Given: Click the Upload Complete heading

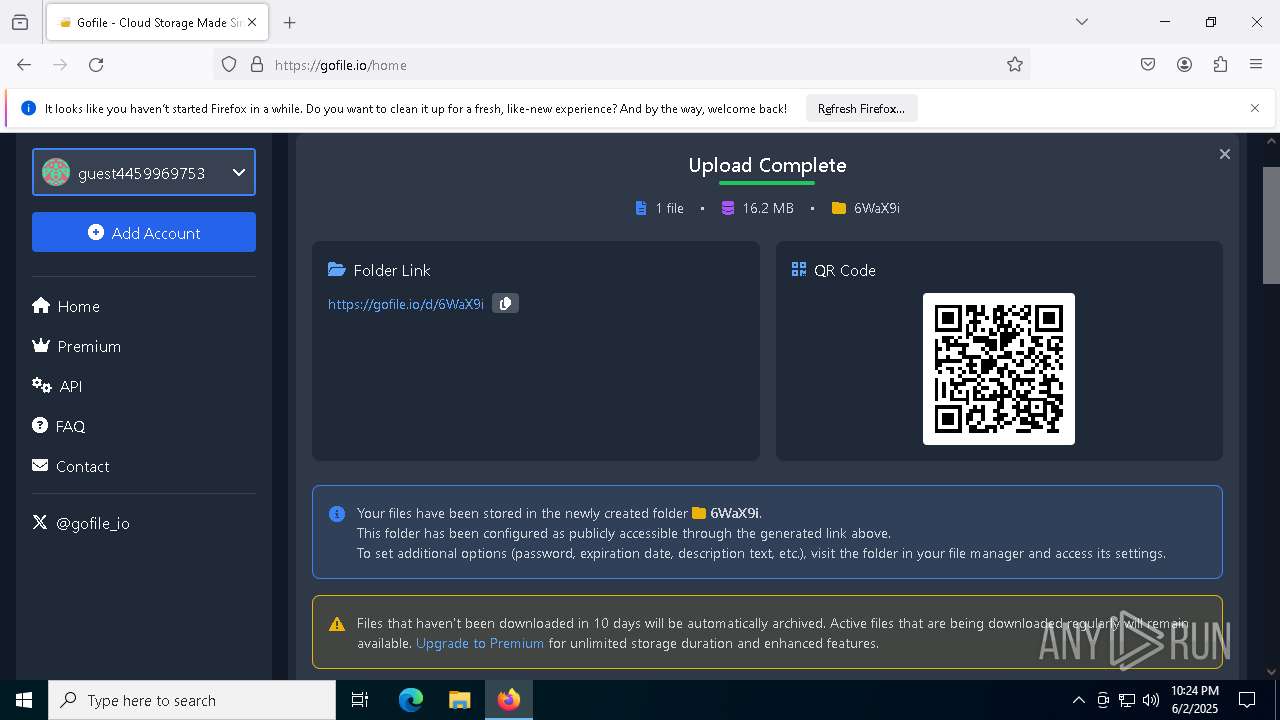Looking at the screenshot, I should click(x=767, y=165).
